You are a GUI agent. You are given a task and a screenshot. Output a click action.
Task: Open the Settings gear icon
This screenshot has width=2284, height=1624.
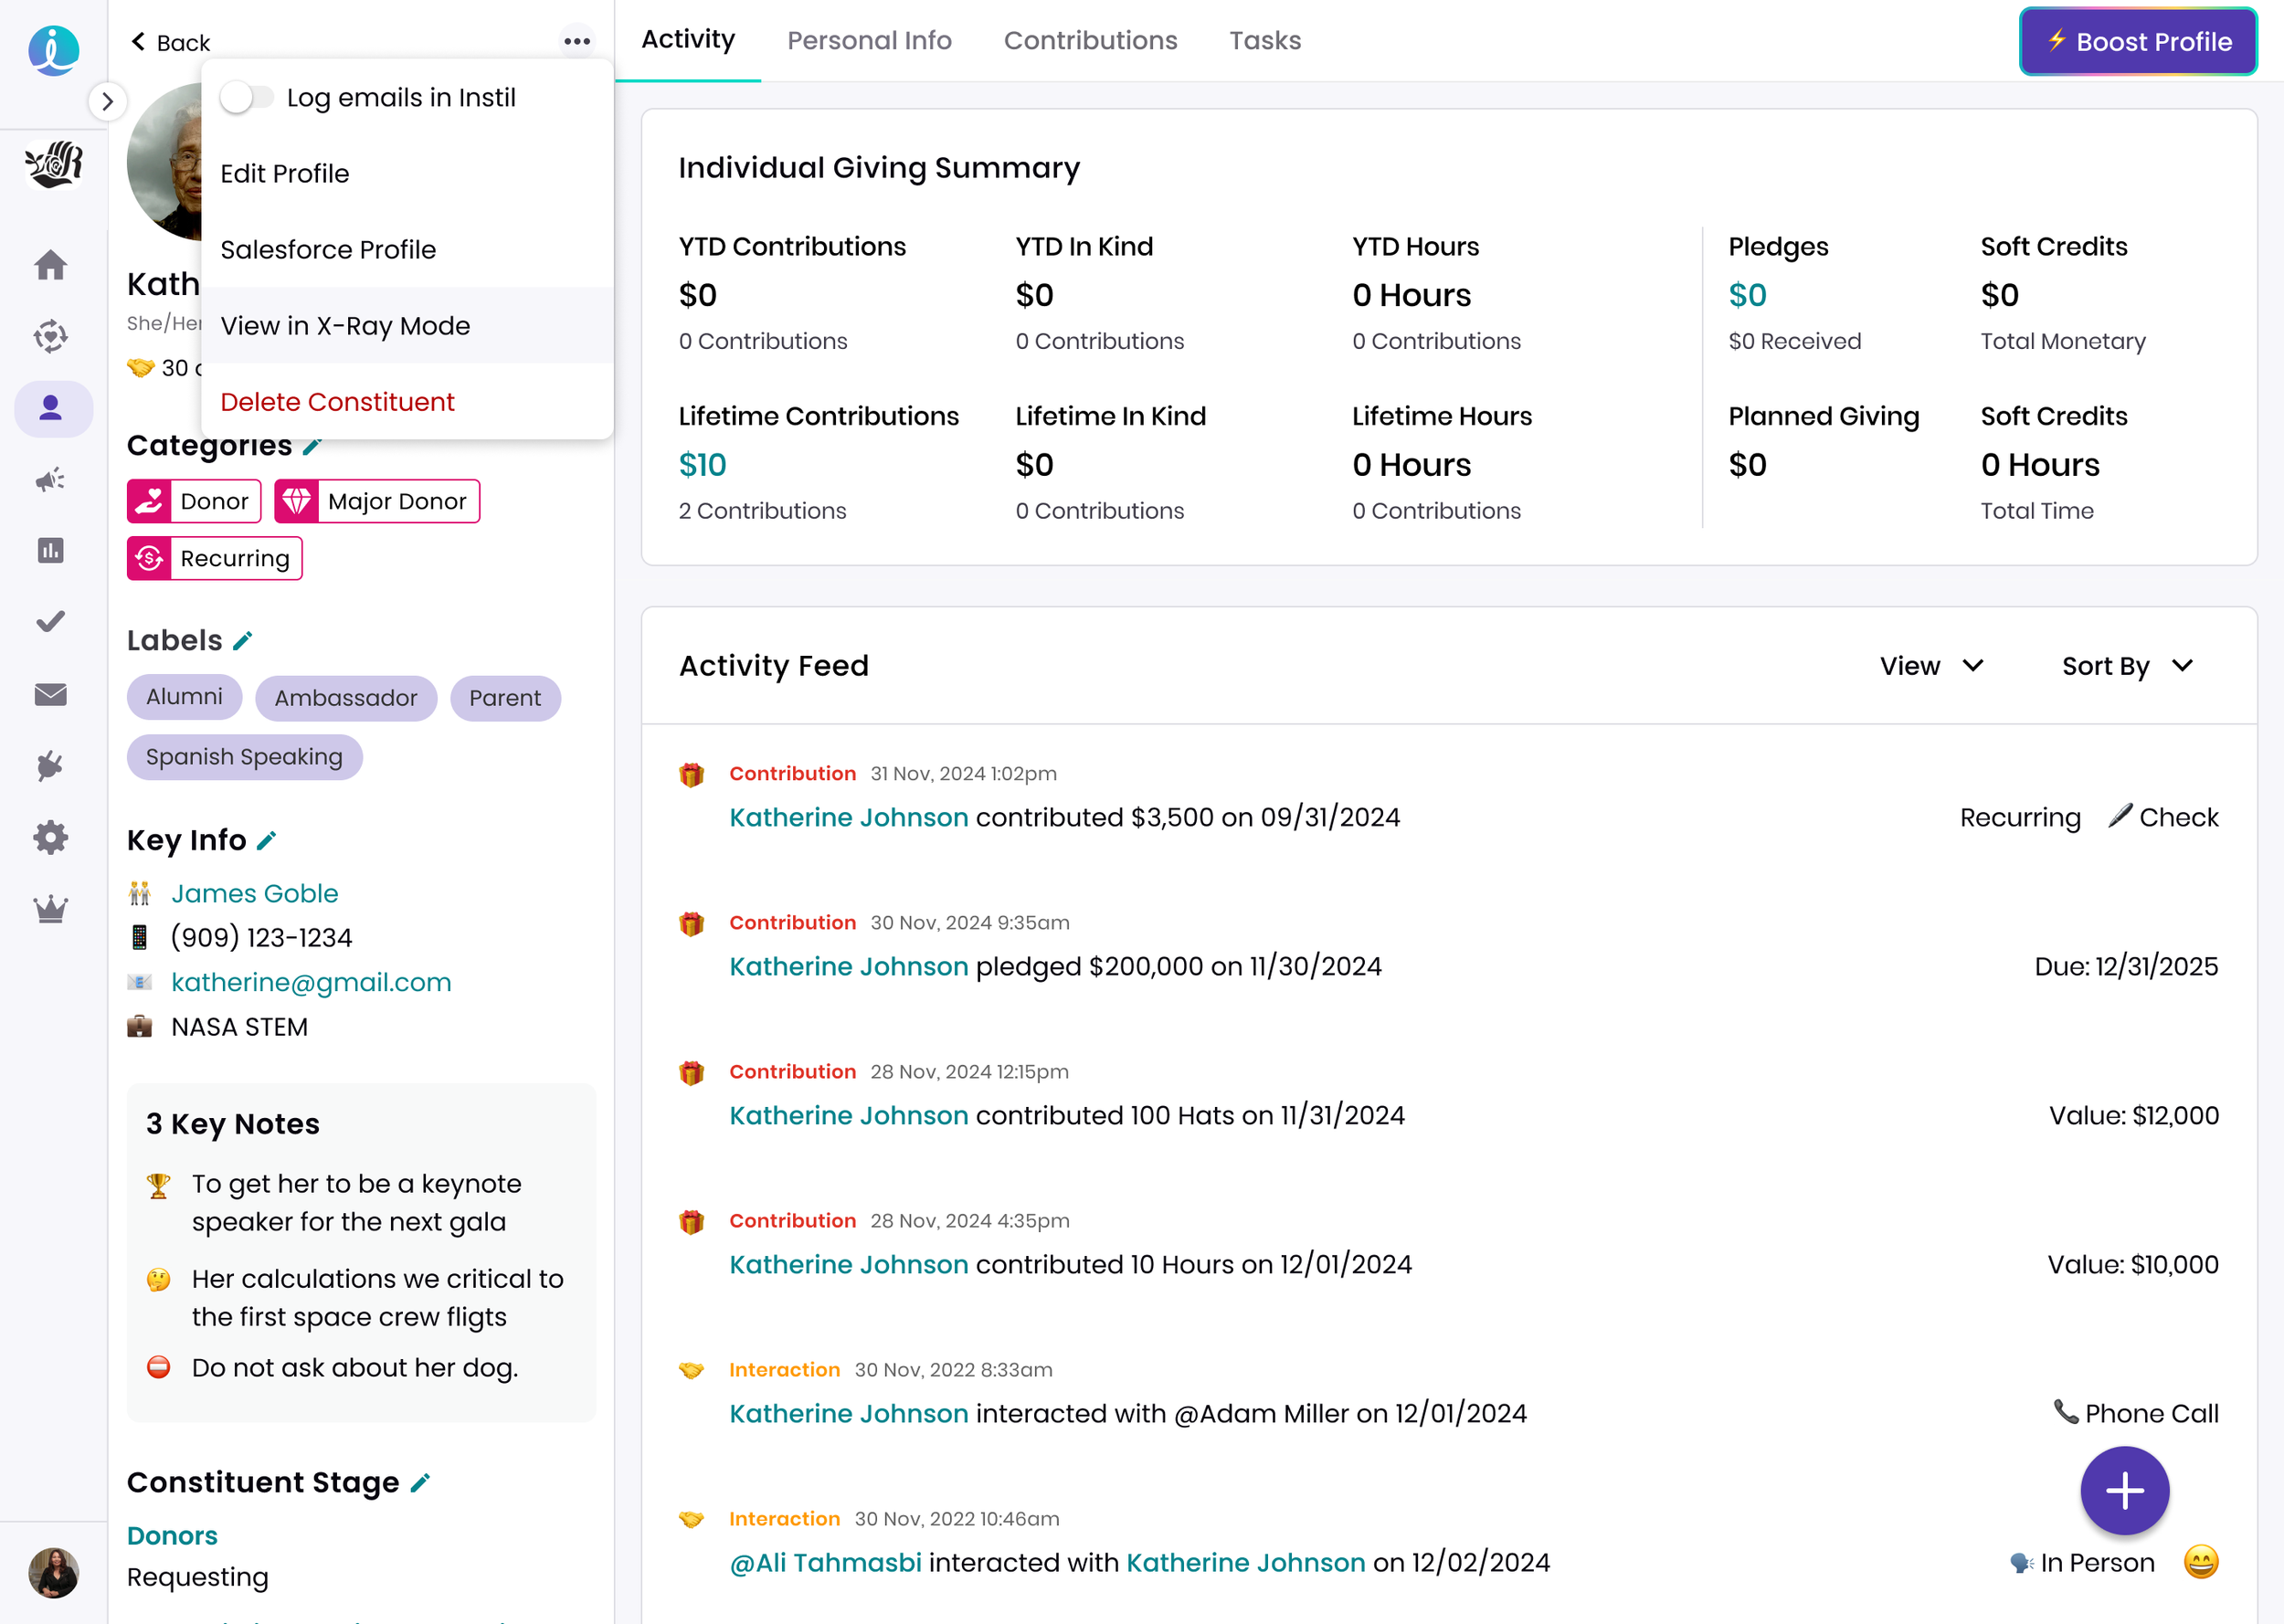coord(51,837)
